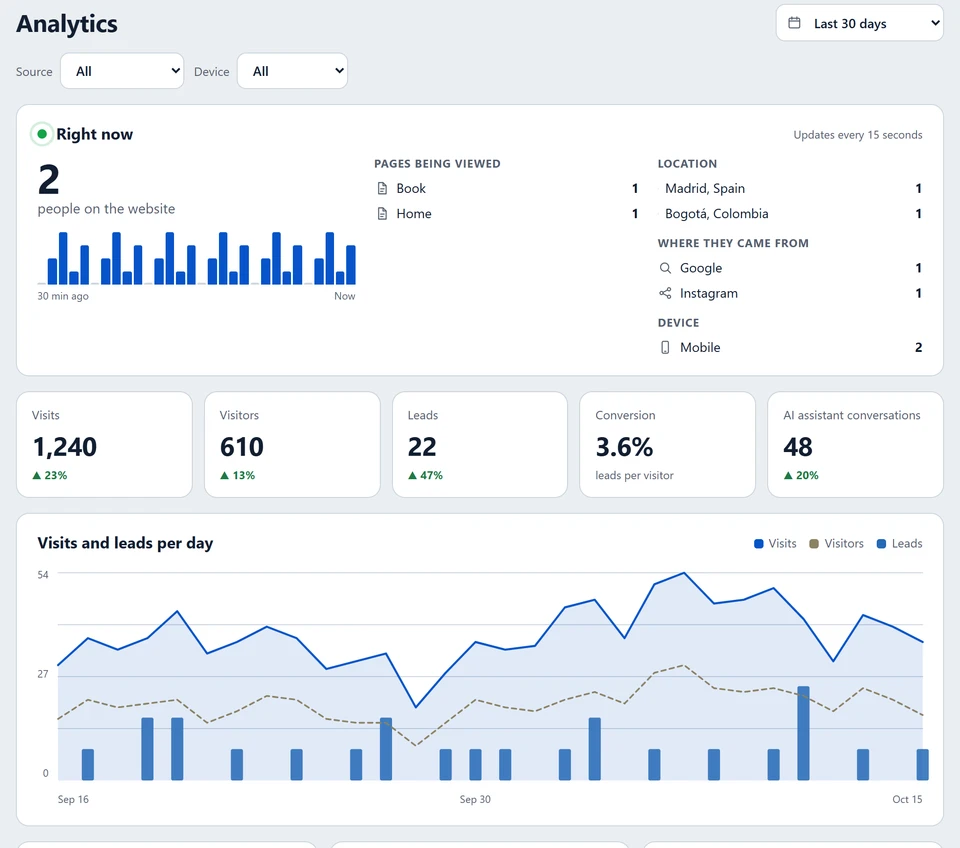Click the Analytics page heading
Screen dimensions: 960x848
(x=67, y=24)
